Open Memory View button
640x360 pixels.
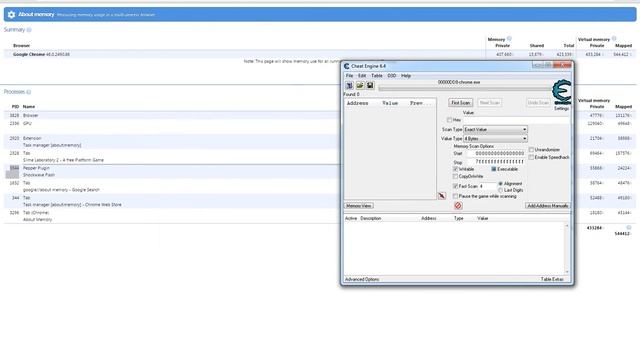coord(359,206)
